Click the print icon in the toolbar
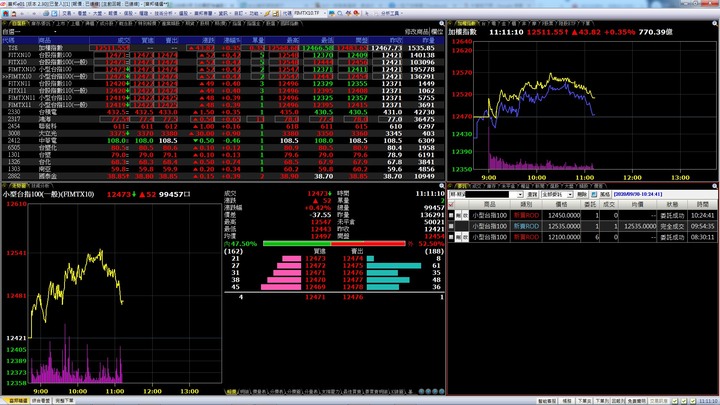Screen dimensions: 720x405 (46, 13)
